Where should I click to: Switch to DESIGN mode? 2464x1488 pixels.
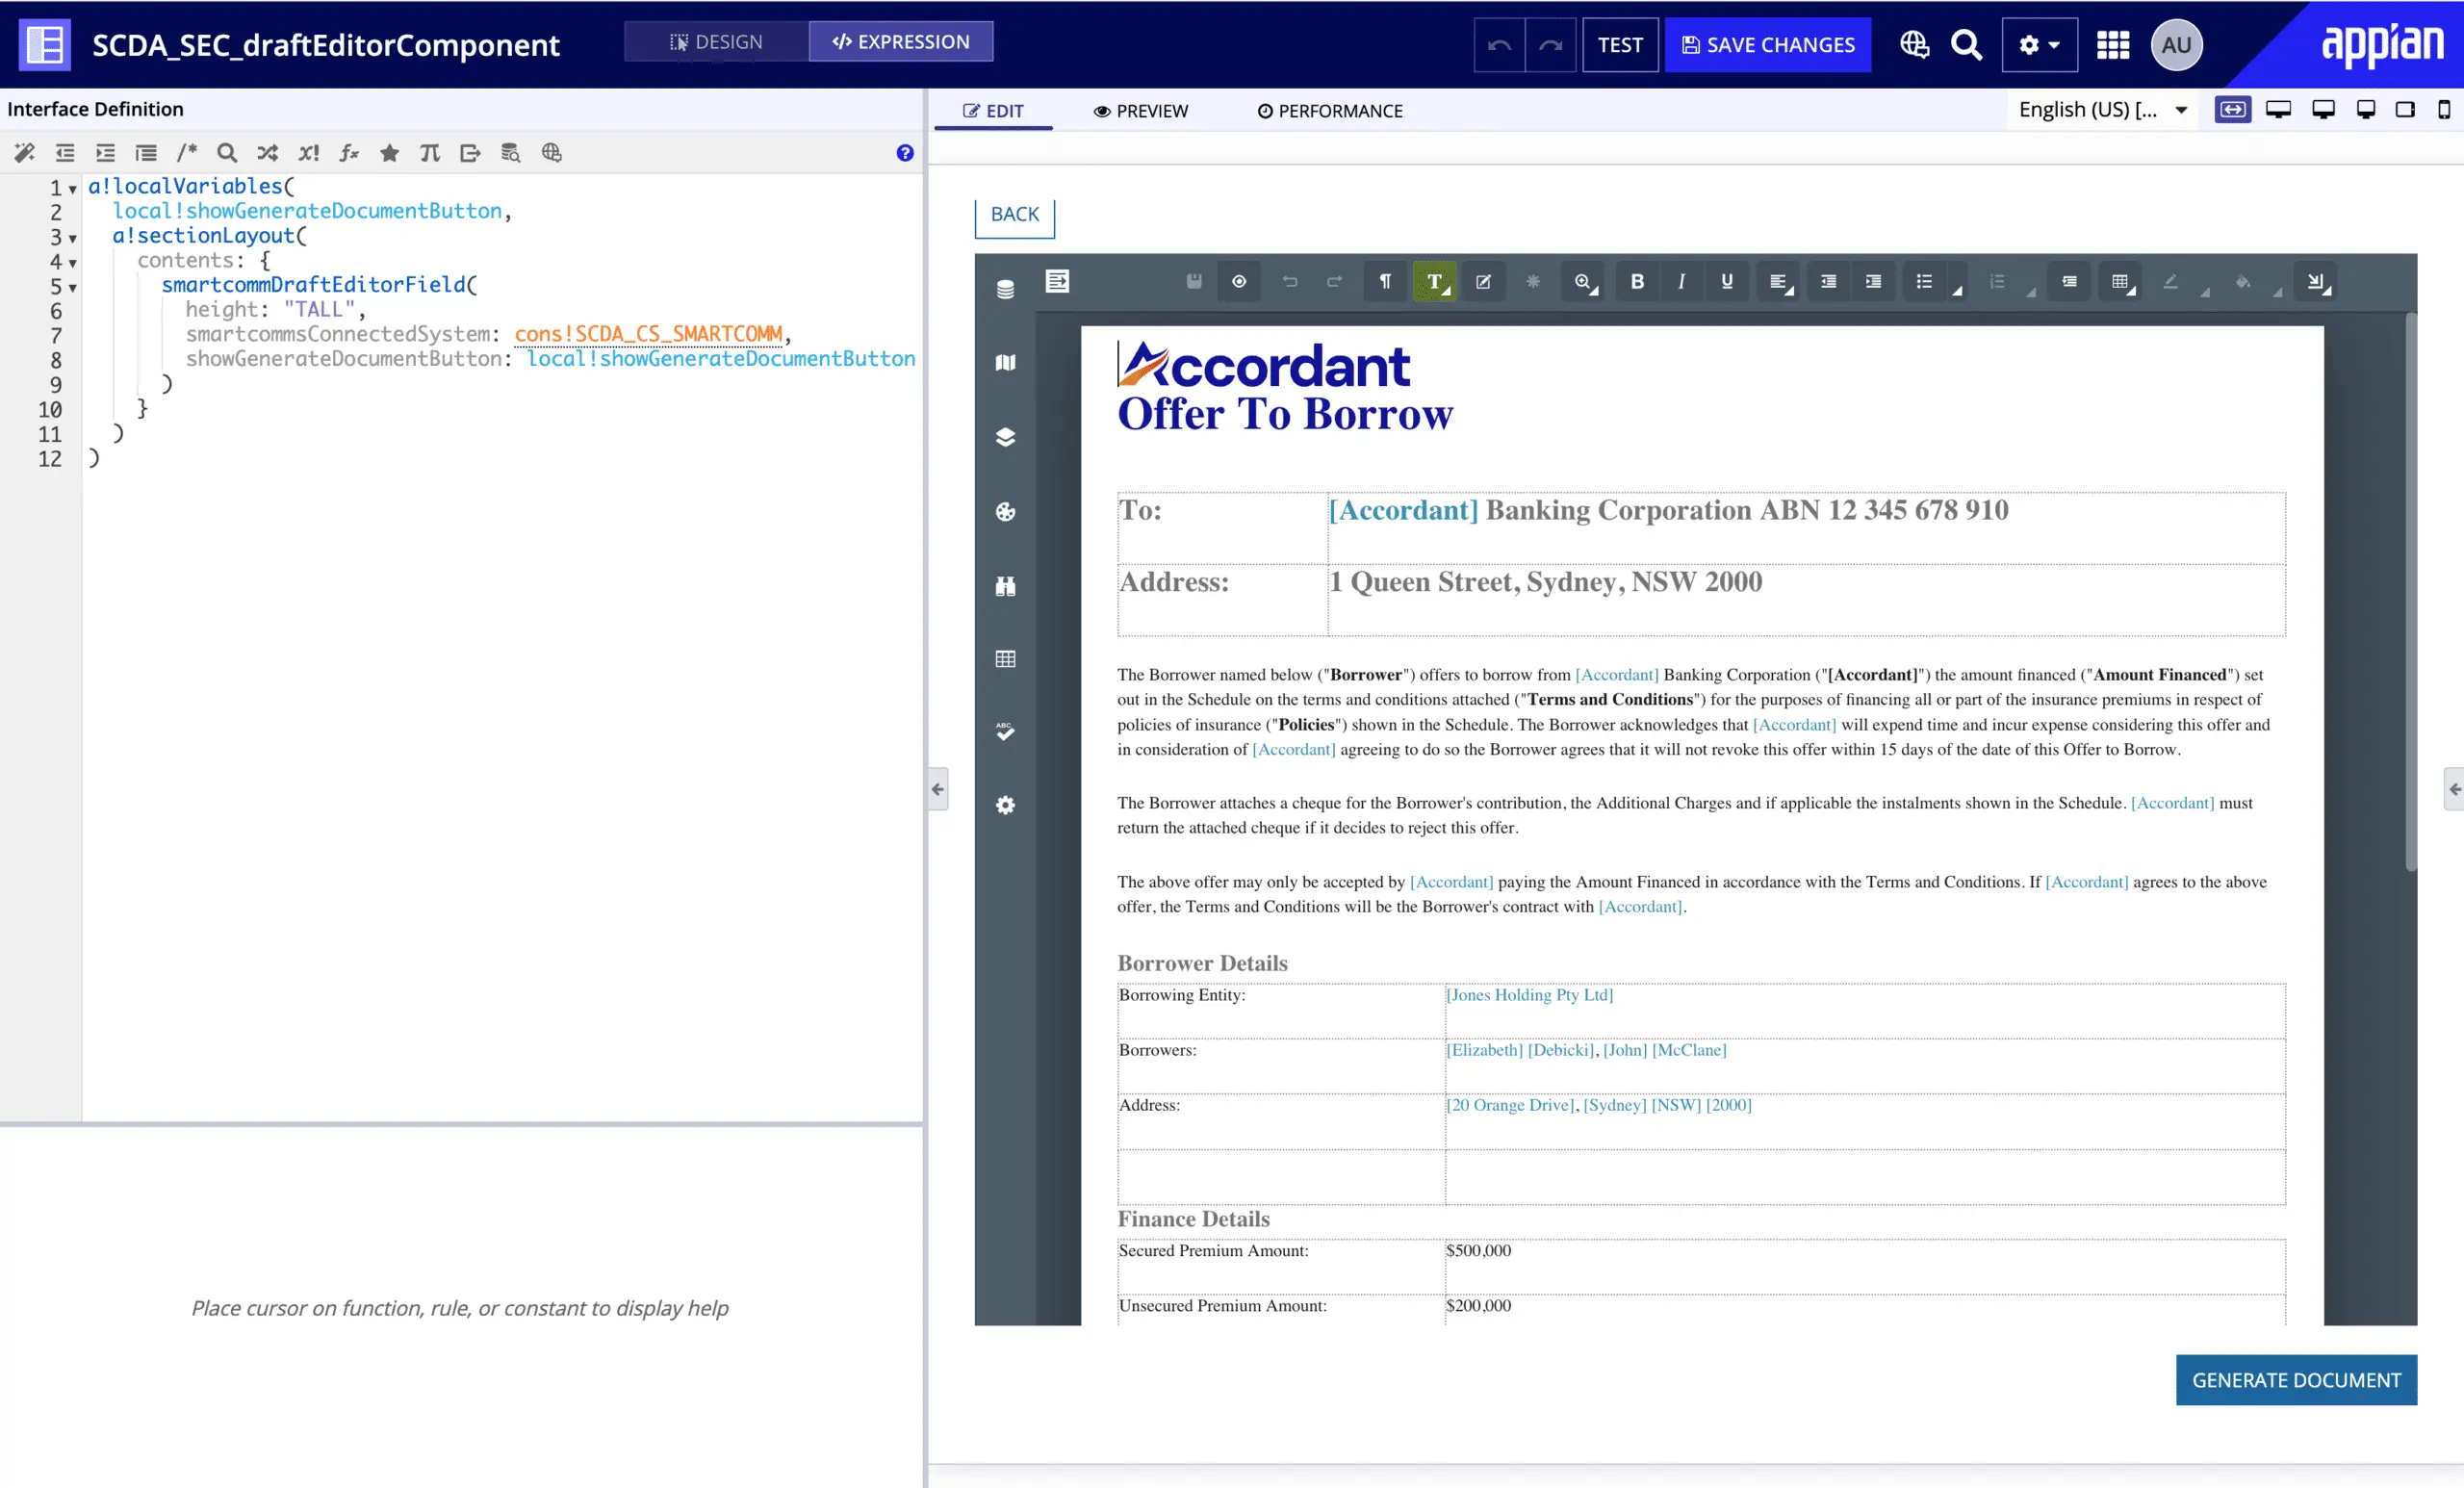click(x=716, y=42)
